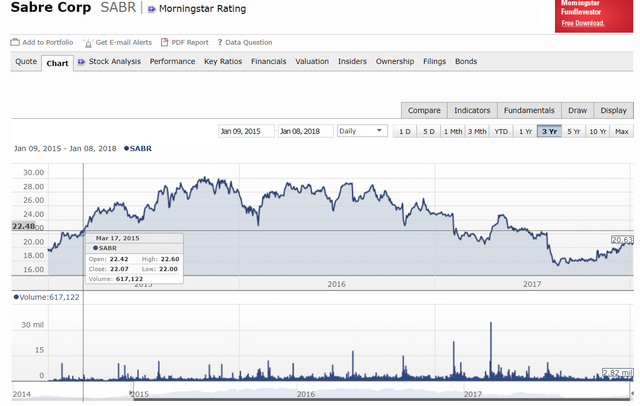Viewport: 640px width, 406px height.
Task: Click the left handle of range slider
Action: click(132, 393)
